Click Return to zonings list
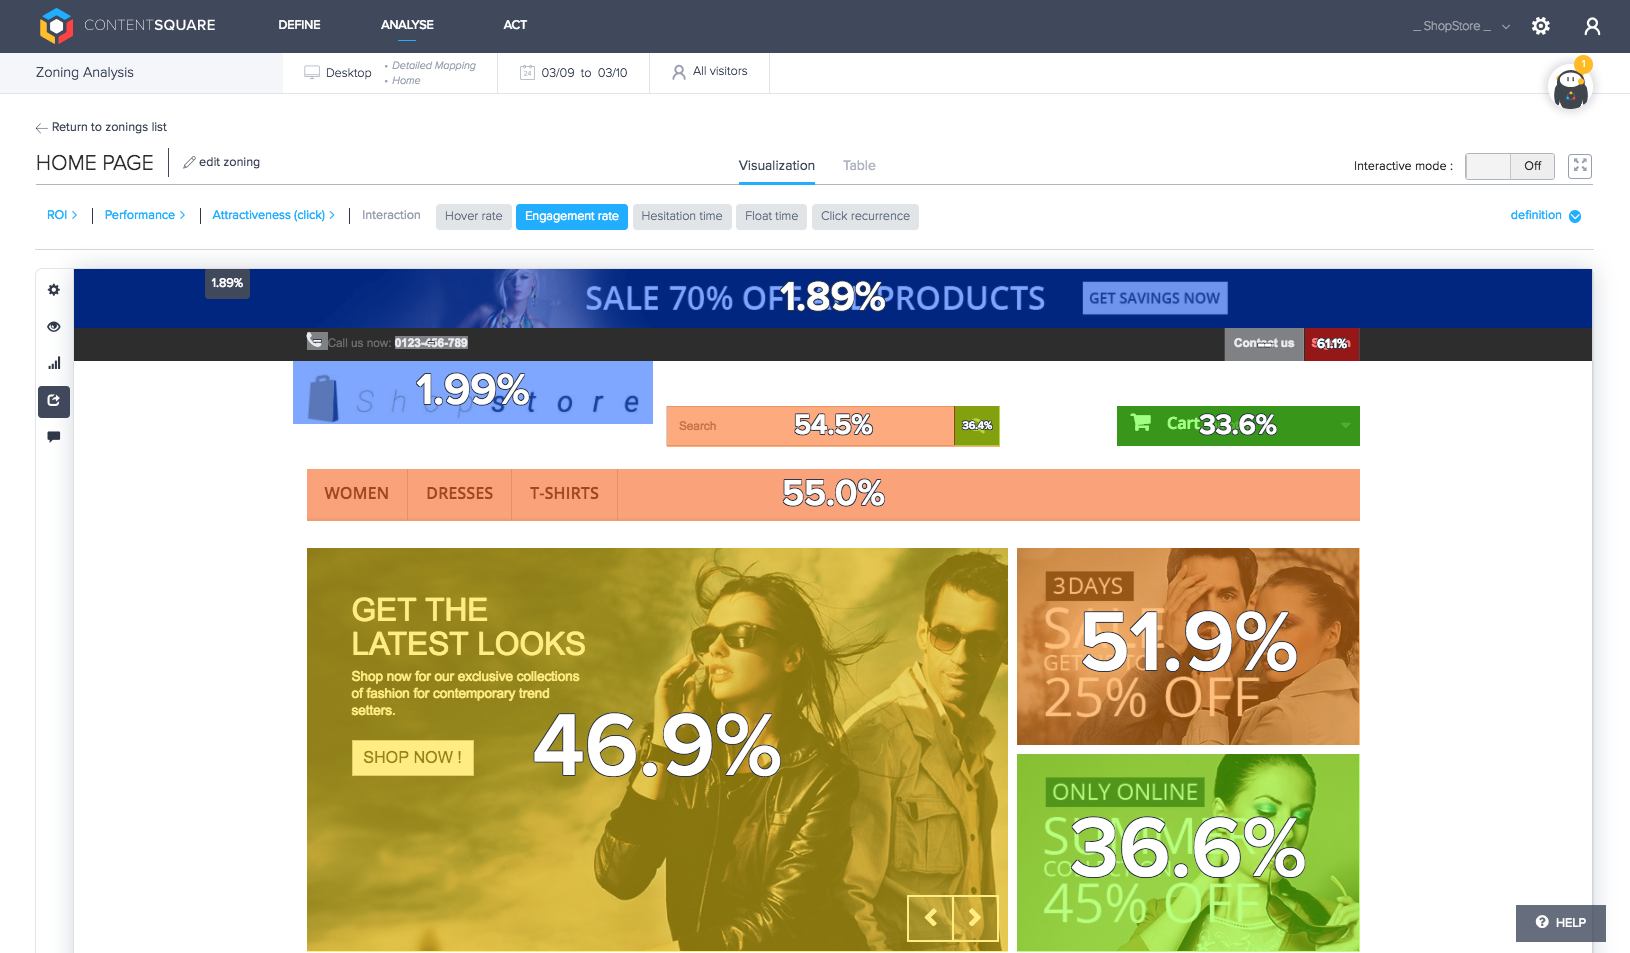This screenshot has width=1630, height=953. [x=102, y=127]
